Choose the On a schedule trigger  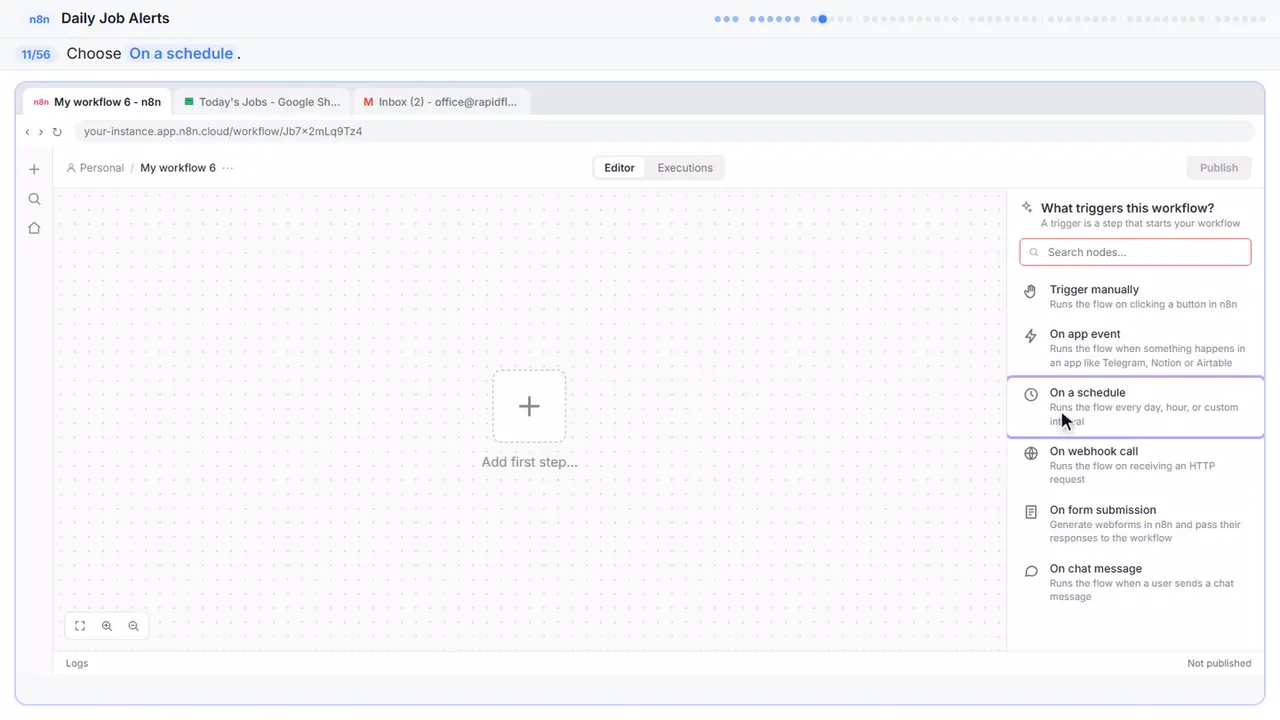click(x=1135, y=407)
